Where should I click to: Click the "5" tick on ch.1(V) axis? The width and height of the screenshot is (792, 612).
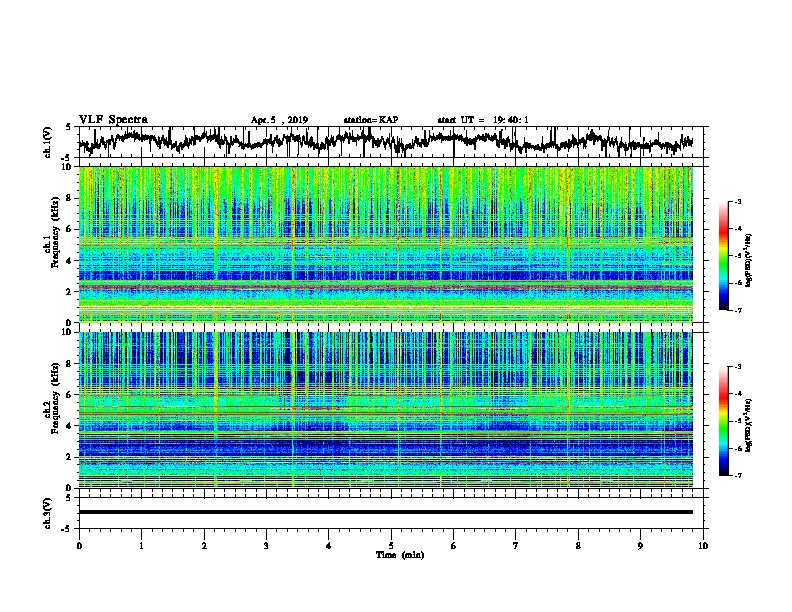coord(69,128)
